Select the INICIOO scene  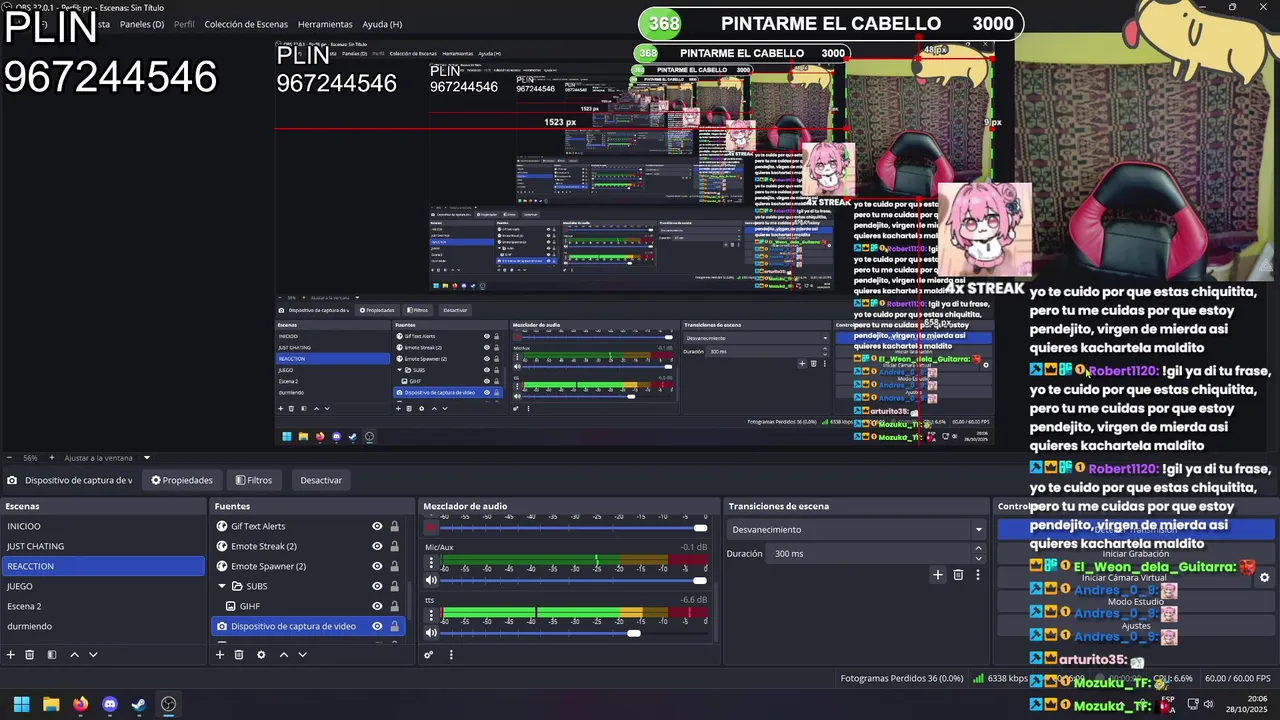102,526
